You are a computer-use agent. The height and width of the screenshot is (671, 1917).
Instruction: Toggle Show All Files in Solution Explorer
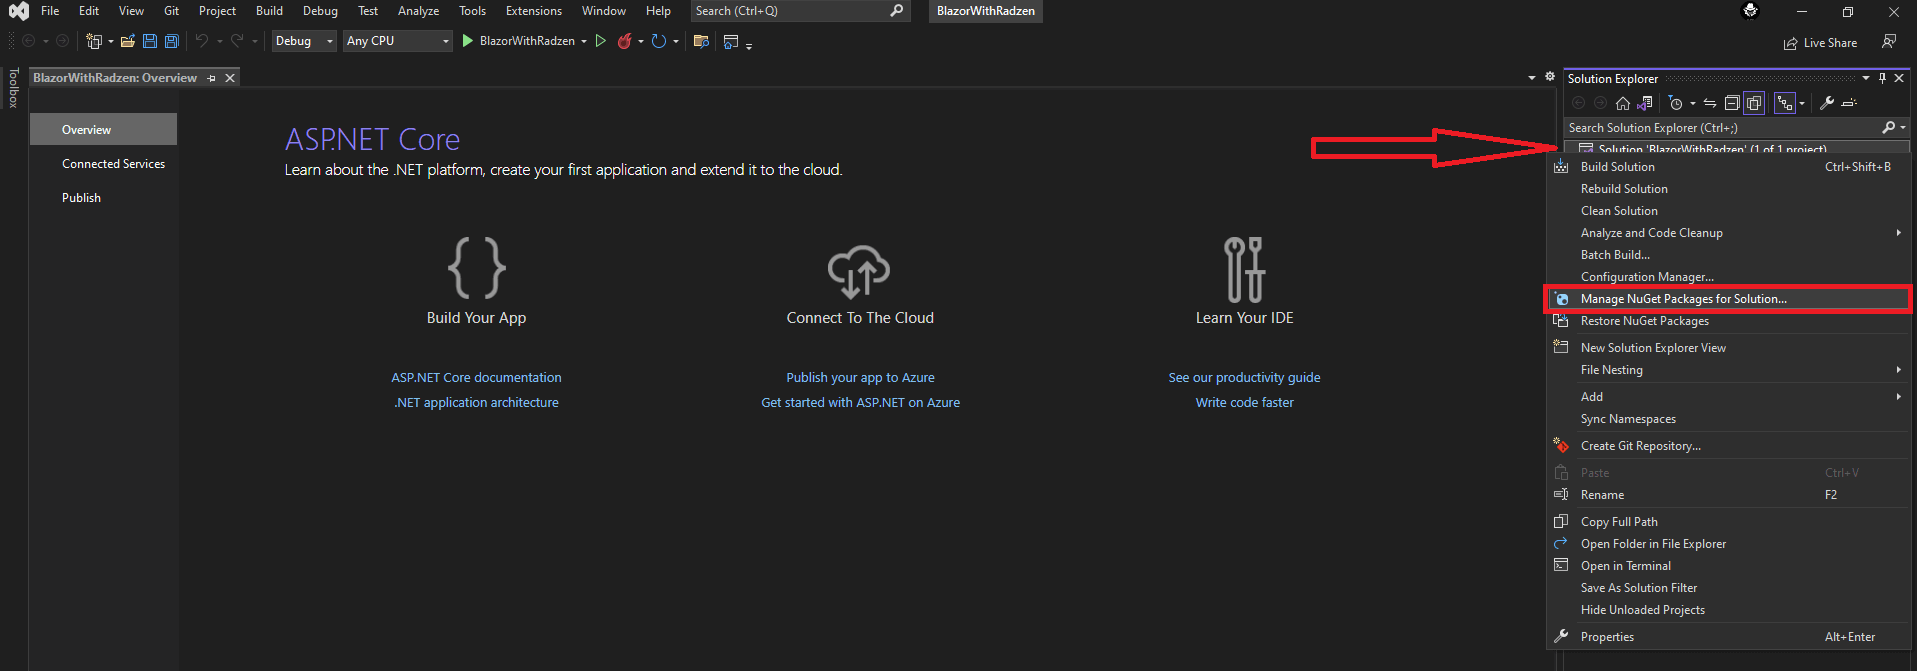click(1754, 103)
